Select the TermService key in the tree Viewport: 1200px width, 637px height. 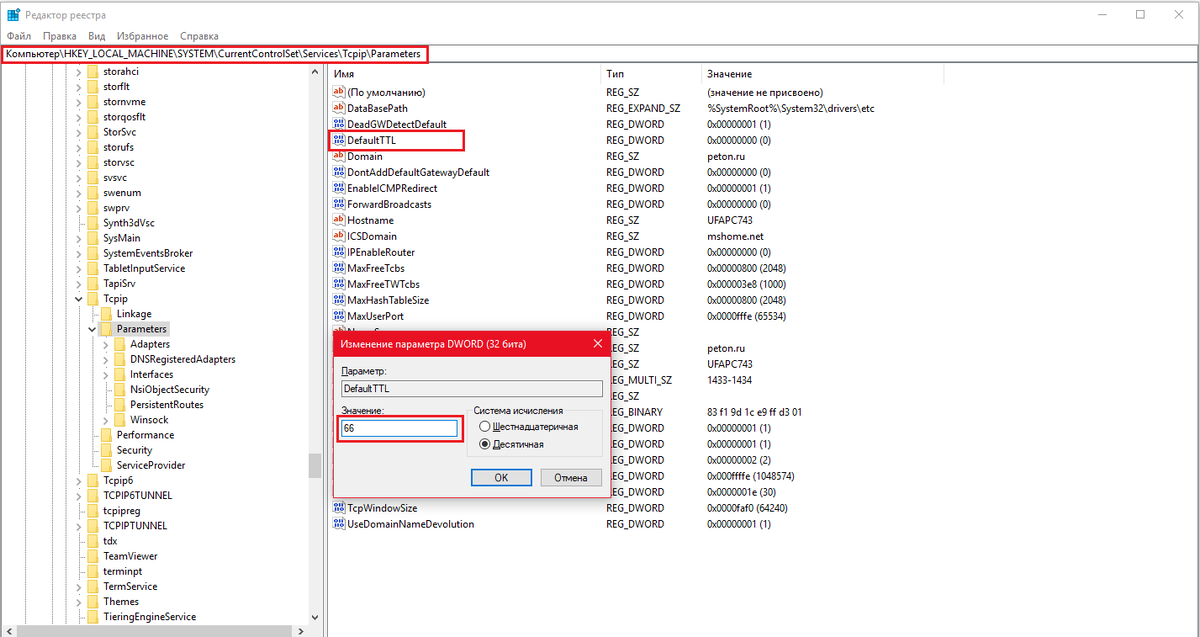pos(130,587)
